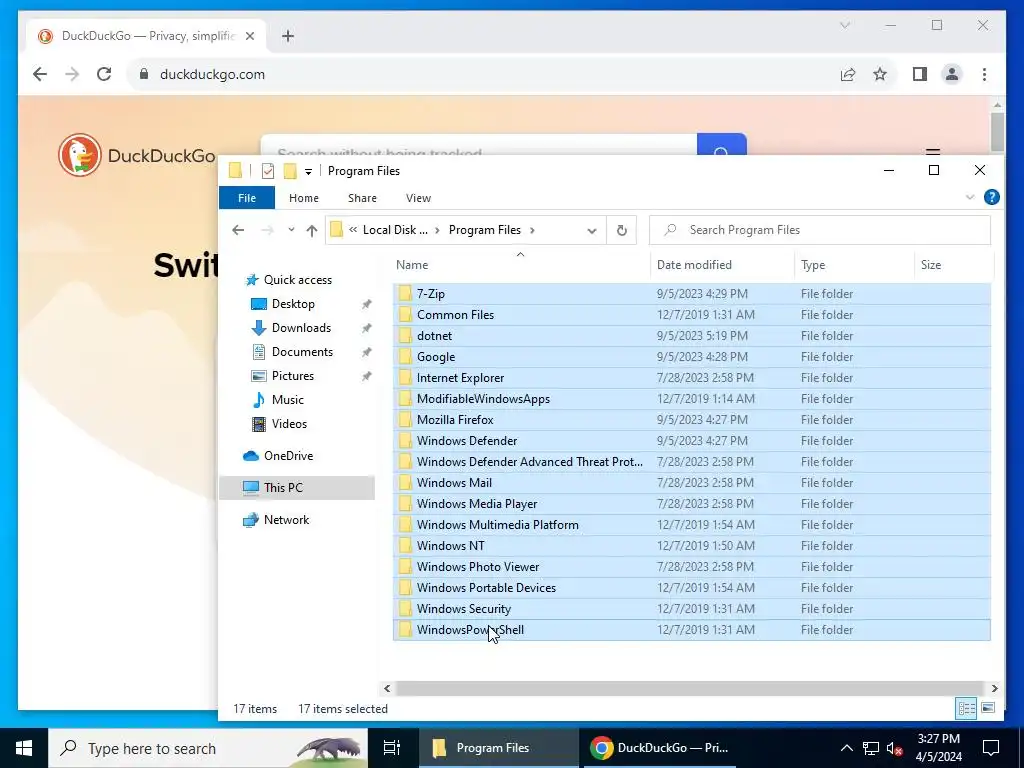
Task: Select the Windows Photo Viewer folder
Action: coord(692,567)
